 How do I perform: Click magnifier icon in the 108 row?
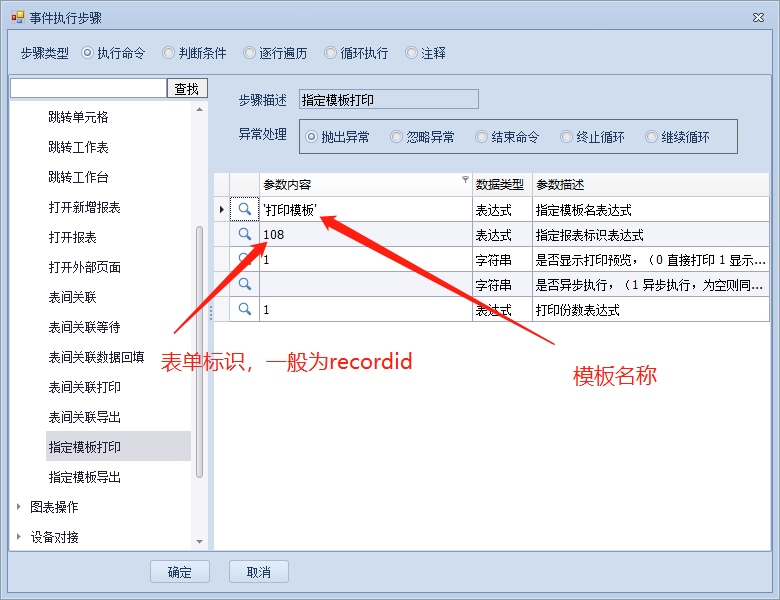click(244, 235)
